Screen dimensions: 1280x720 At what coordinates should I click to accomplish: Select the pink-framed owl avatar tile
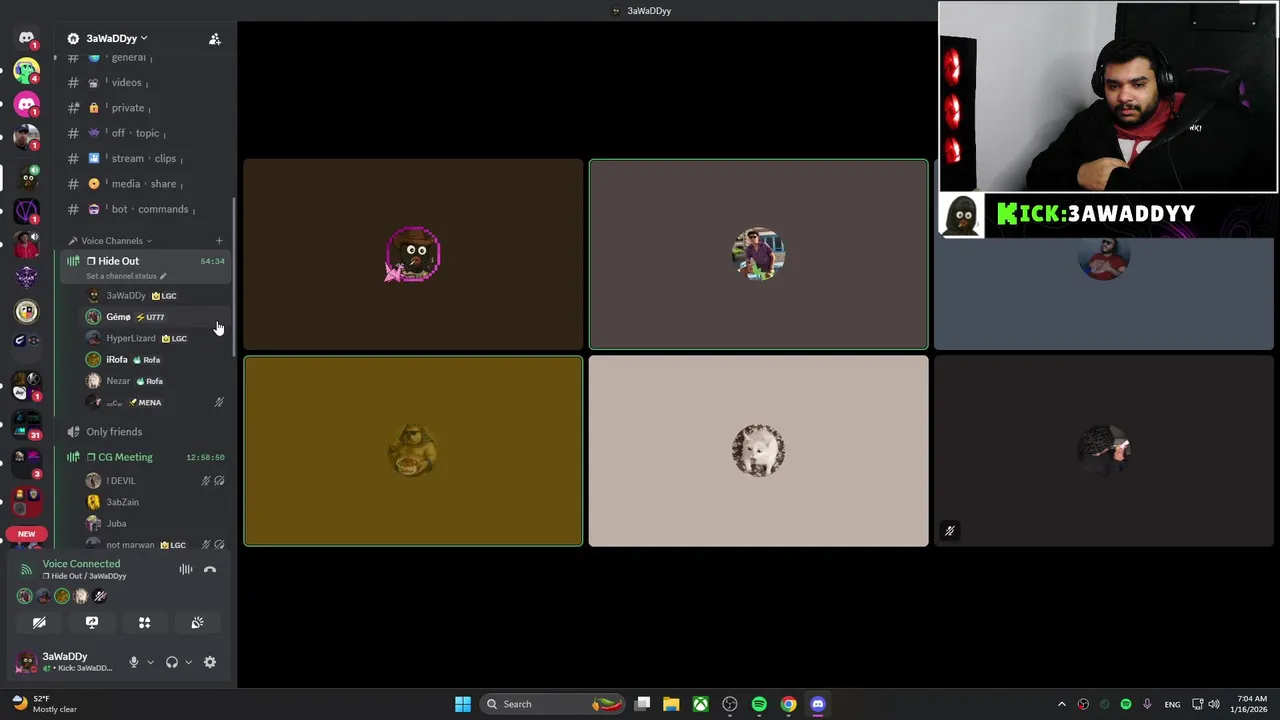coord(413,255)
